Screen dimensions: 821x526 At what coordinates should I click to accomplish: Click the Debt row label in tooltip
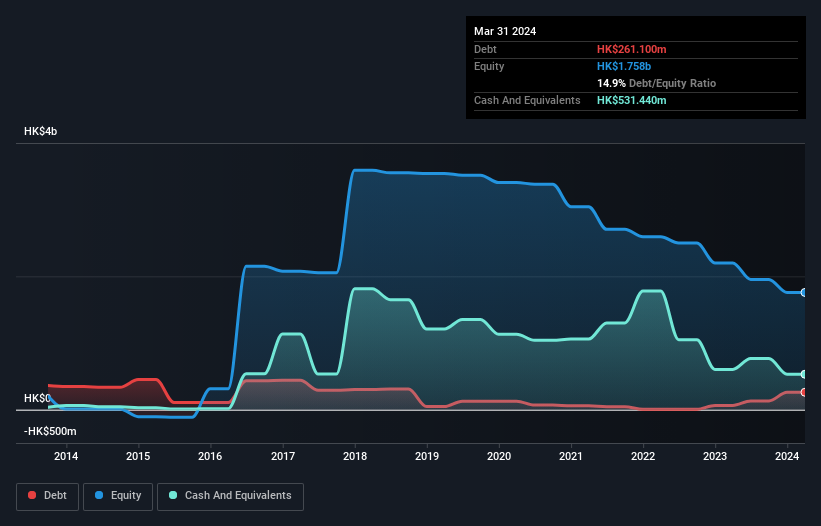click(x=485, y=49)
